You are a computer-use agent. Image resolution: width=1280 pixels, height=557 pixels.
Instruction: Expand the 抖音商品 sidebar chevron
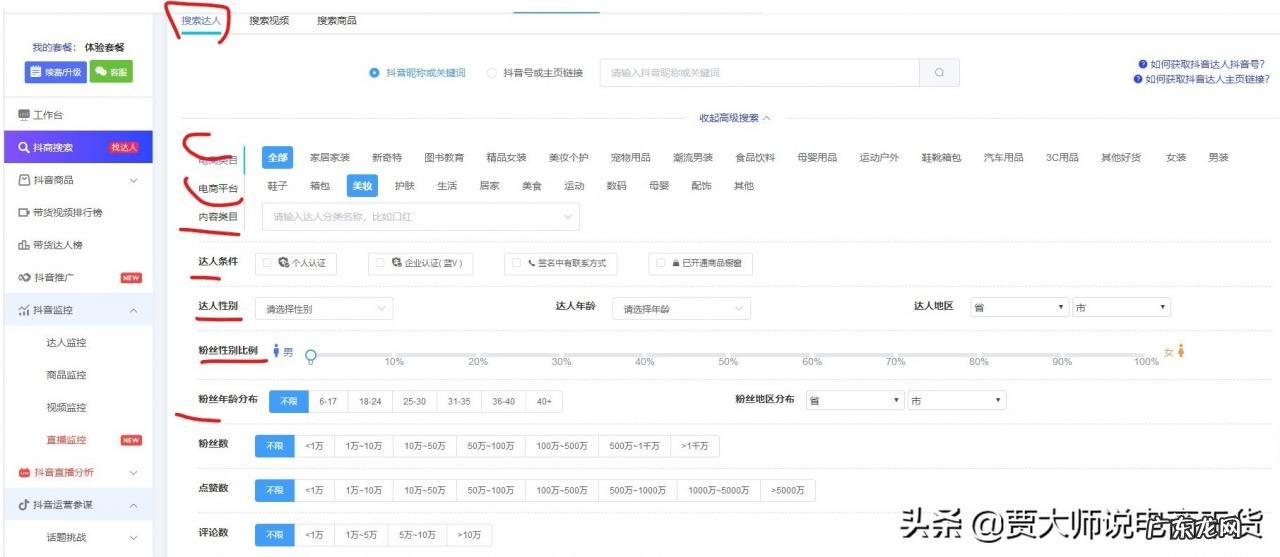(x=134, y=181)
